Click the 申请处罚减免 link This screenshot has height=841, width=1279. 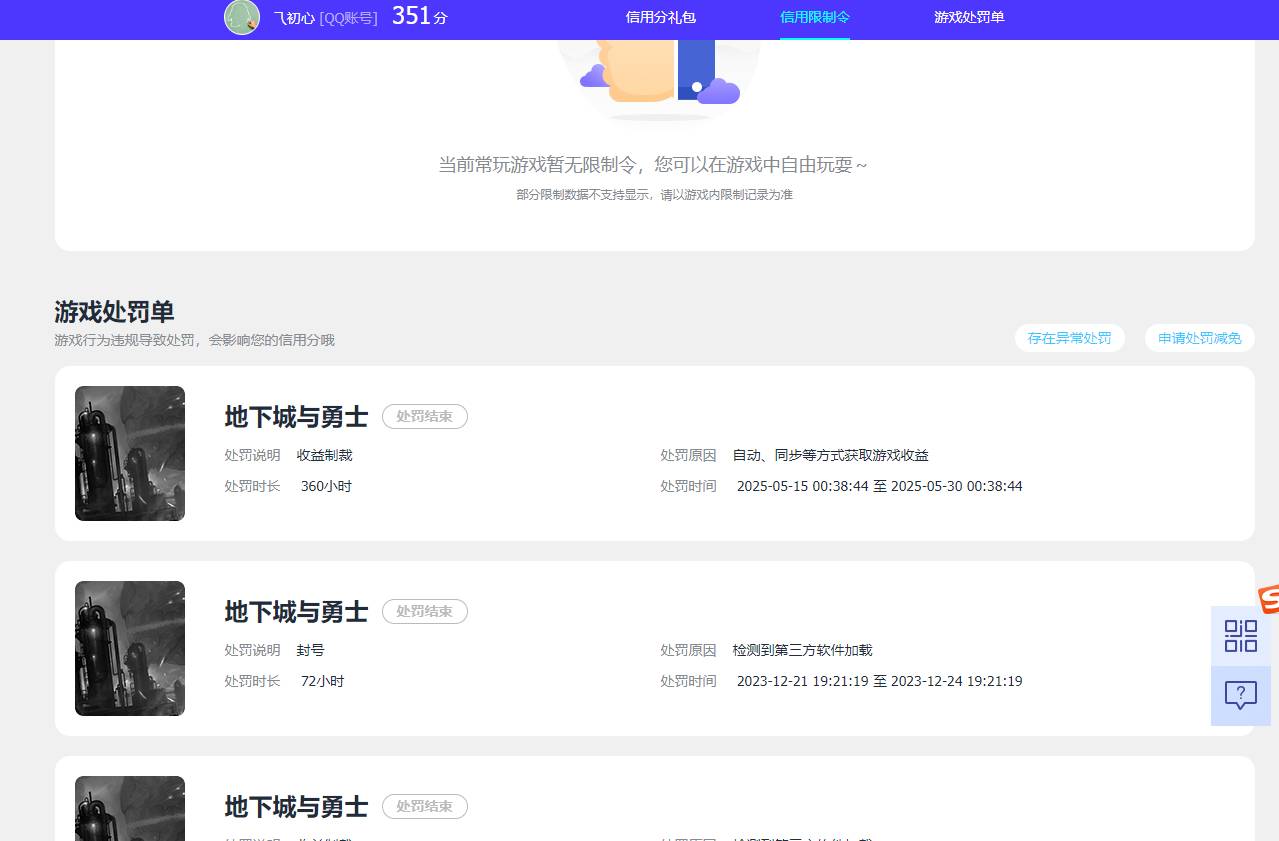(1198, 338)
